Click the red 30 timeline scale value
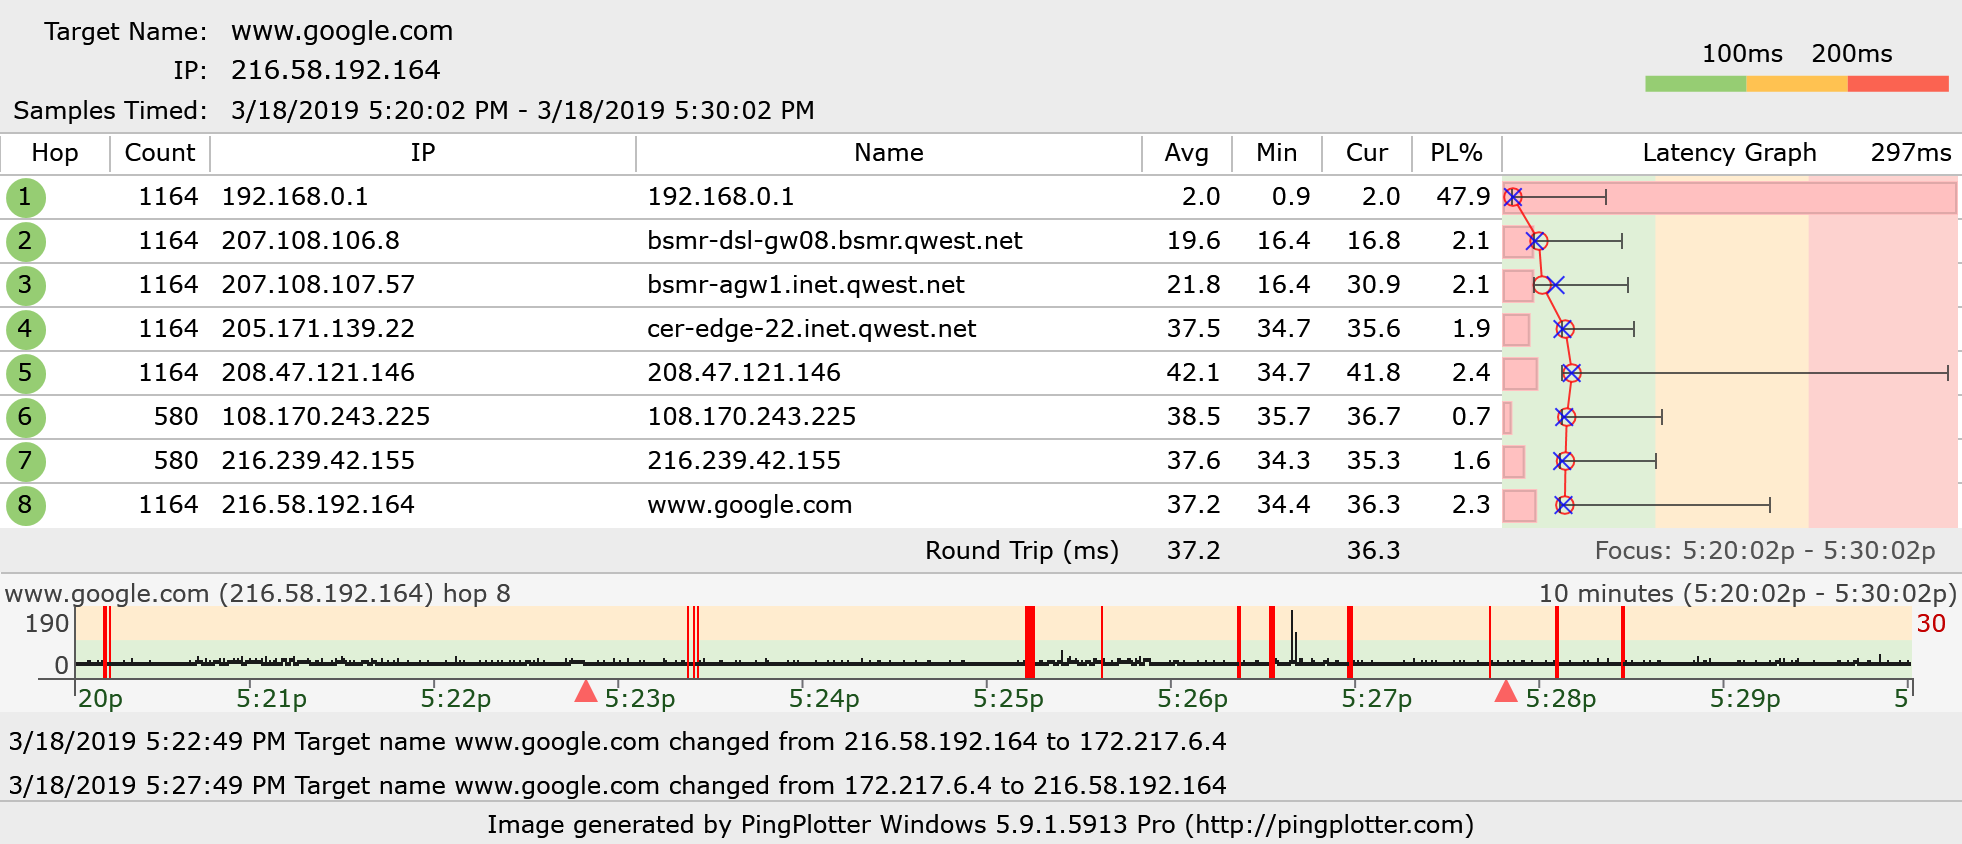The width and height of the screenshot is (1962, 844). pos(1931,624)
